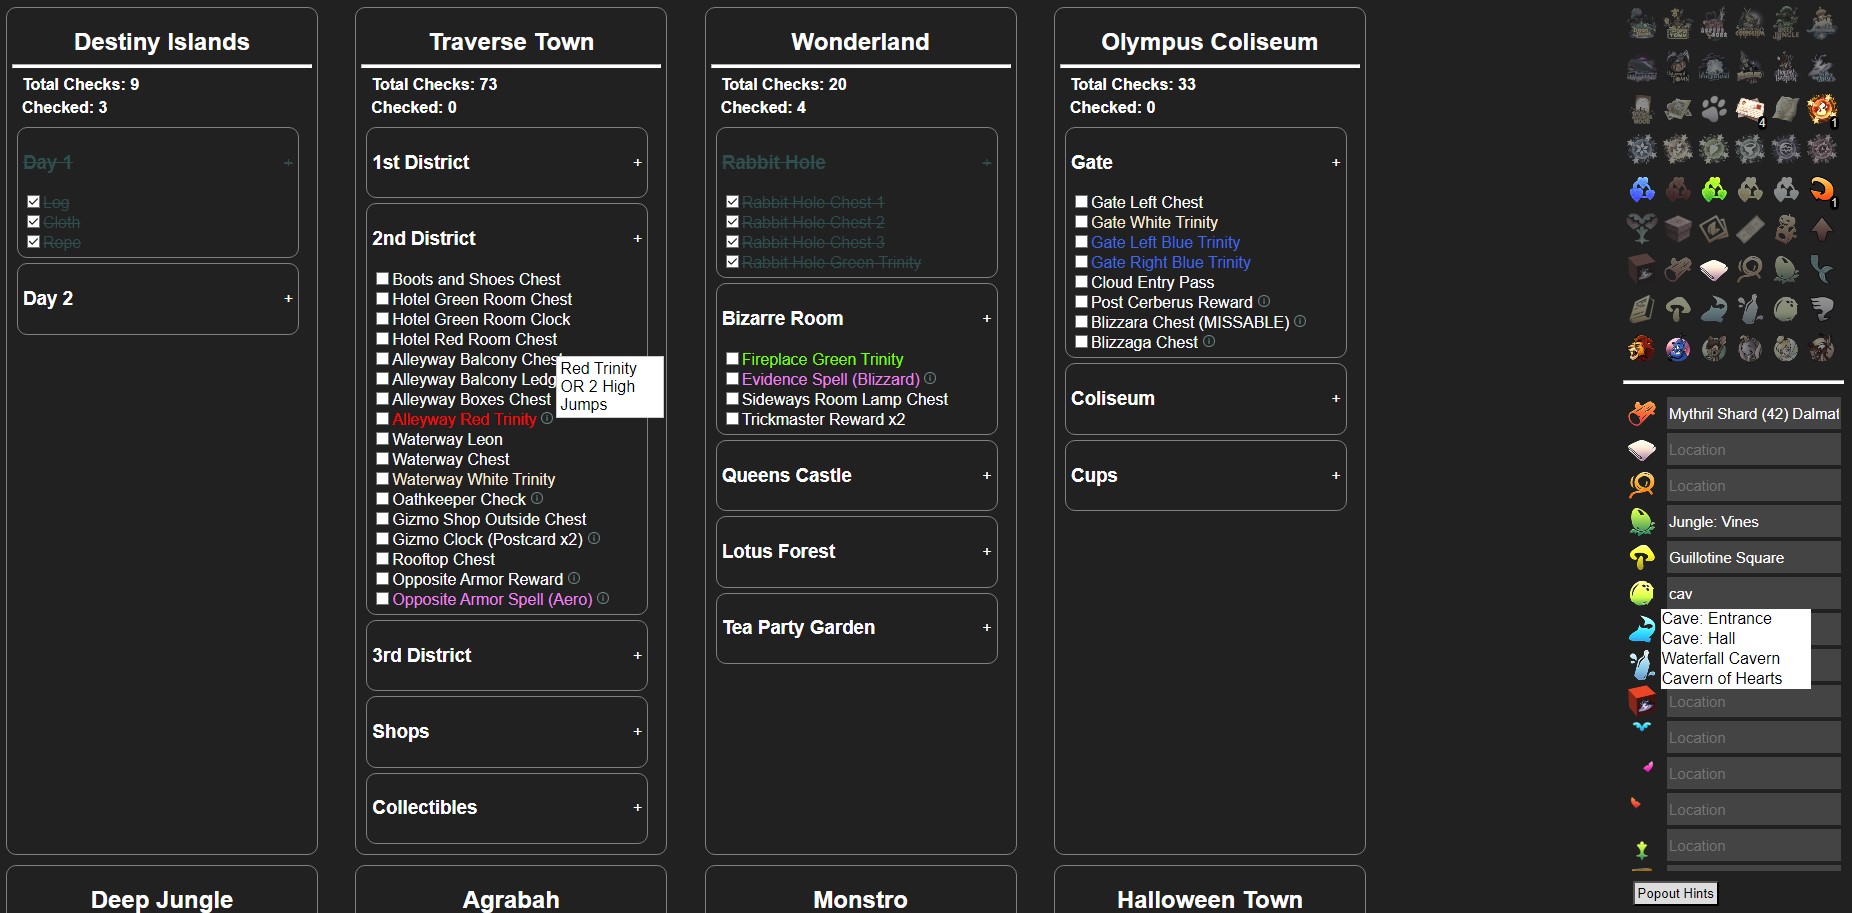
Task: Click the Simba summon icon
Action: click(x=1641, y=348)
